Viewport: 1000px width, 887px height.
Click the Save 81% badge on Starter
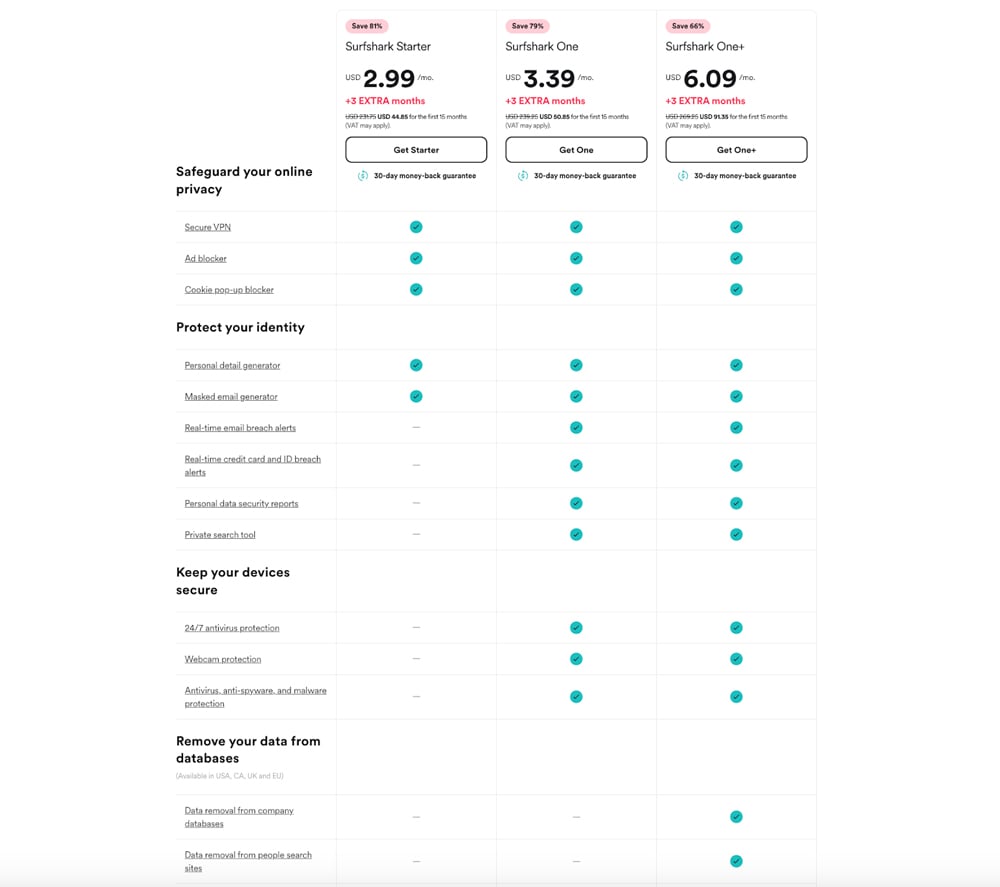point(367,26)
